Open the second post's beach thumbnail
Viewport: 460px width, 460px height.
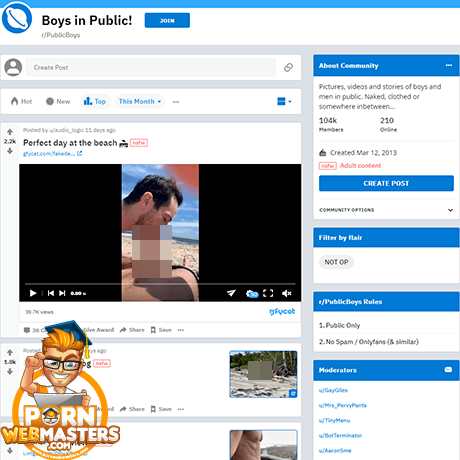click(263, 374)
